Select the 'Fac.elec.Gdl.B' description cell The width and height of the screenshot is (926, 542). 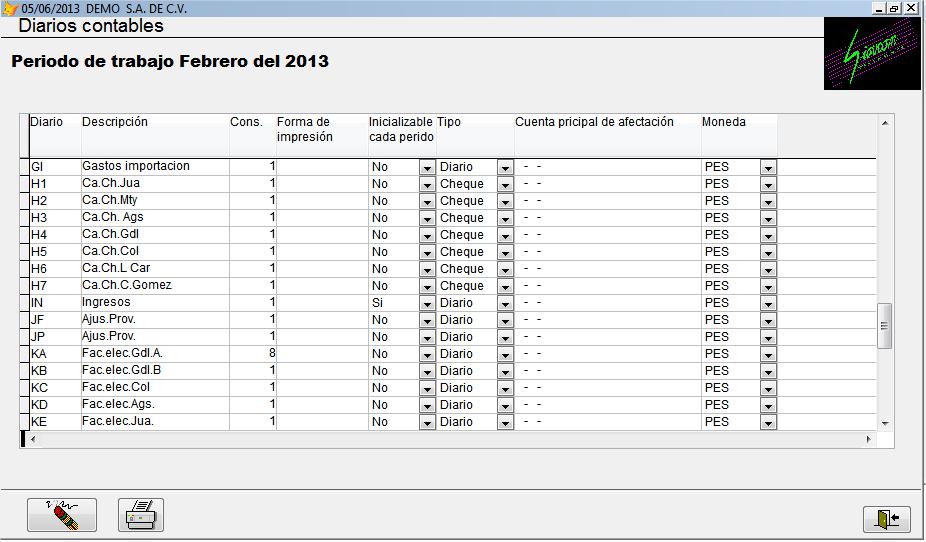click(x=155, y=371)
